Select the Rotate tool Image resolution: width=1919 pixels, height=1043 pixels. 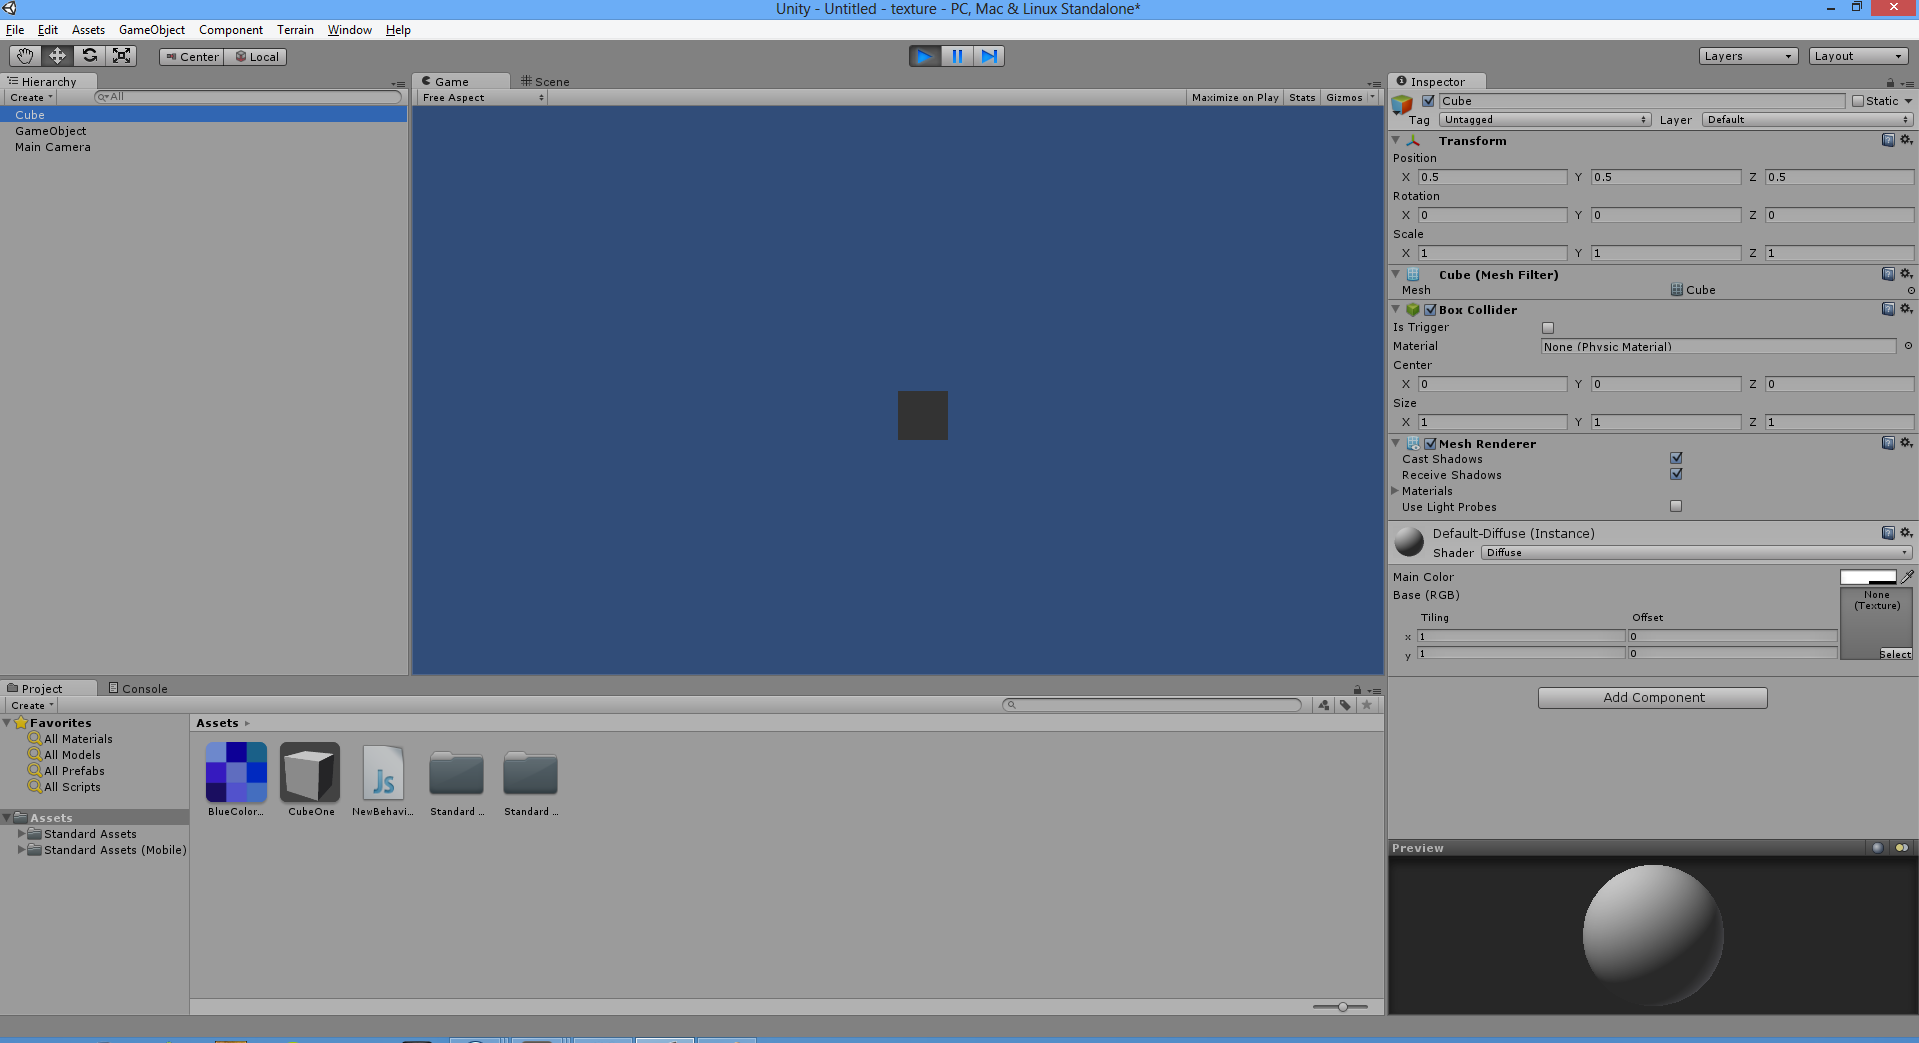click(89, 56)
